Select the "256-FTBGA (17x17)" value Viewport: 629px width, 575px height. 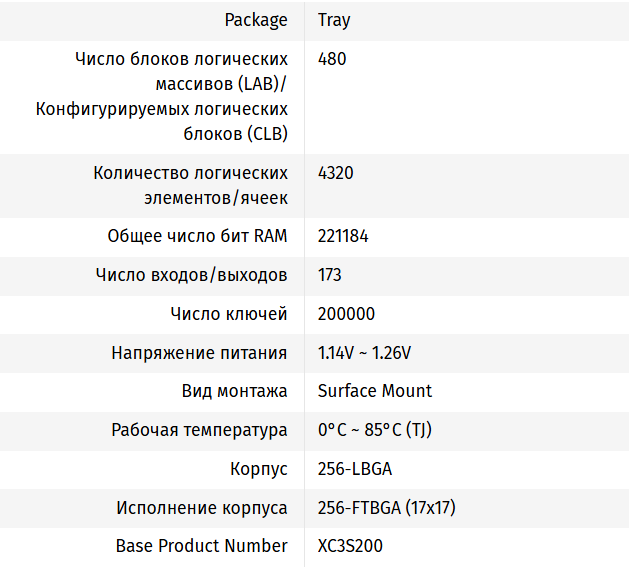point(386,508)
